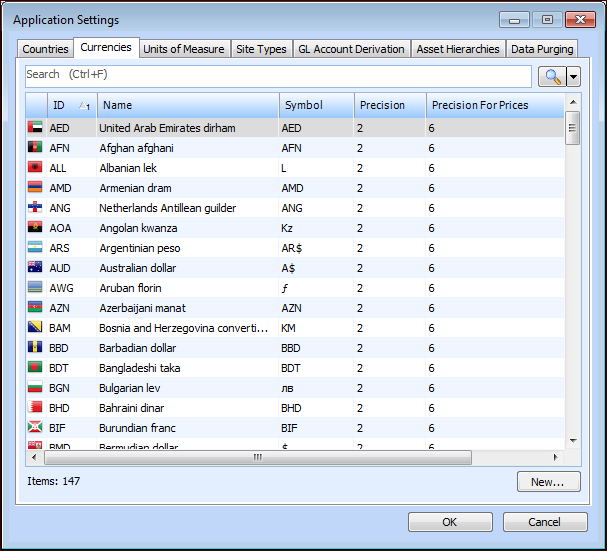Sort by the ID column header
The width and height of the screenshot is (607, 551).
point(70,105)
